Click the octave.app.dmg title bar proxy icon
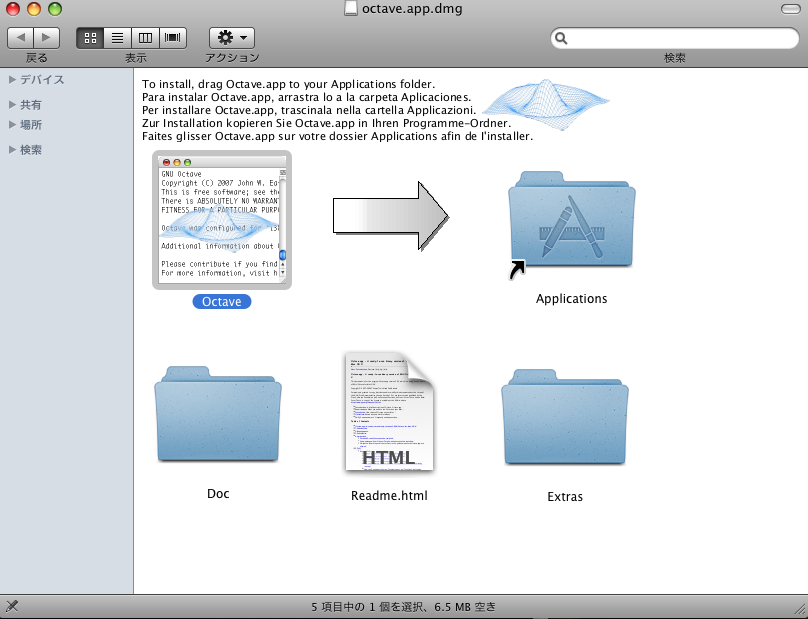This screenshot has height=619, width=808. [351, 8]
